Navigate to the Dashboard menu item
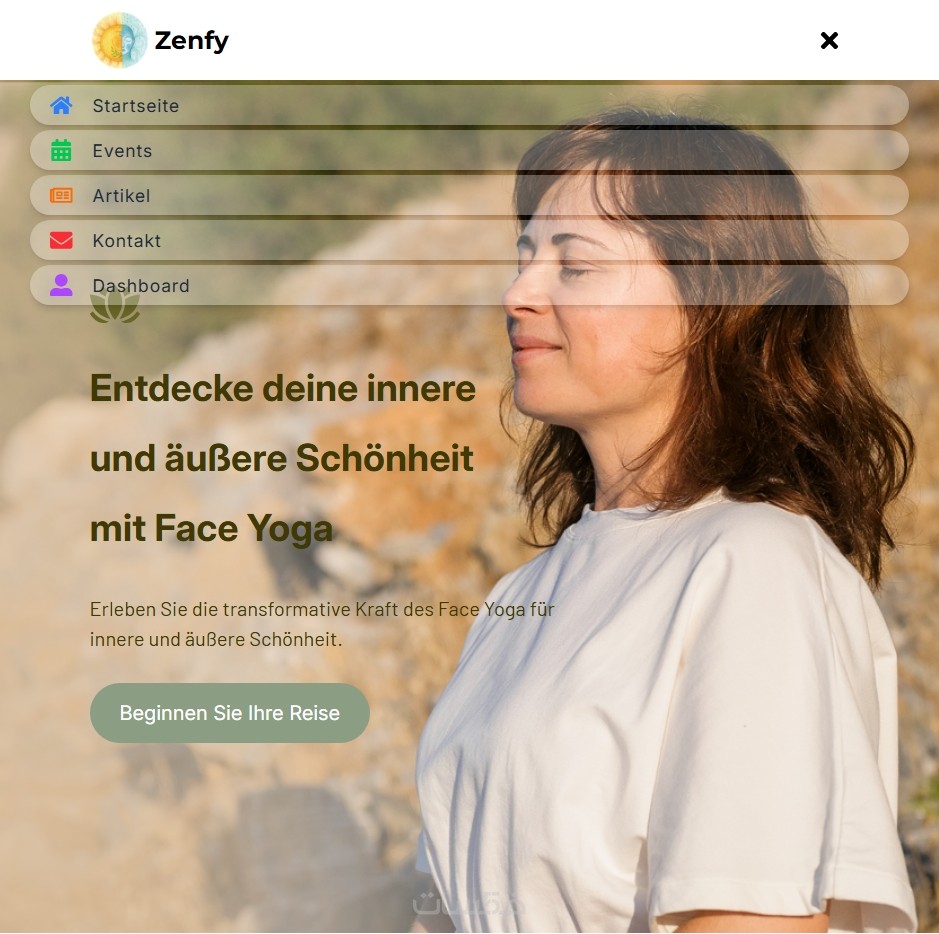939x934 pixels. click(470, 285)
